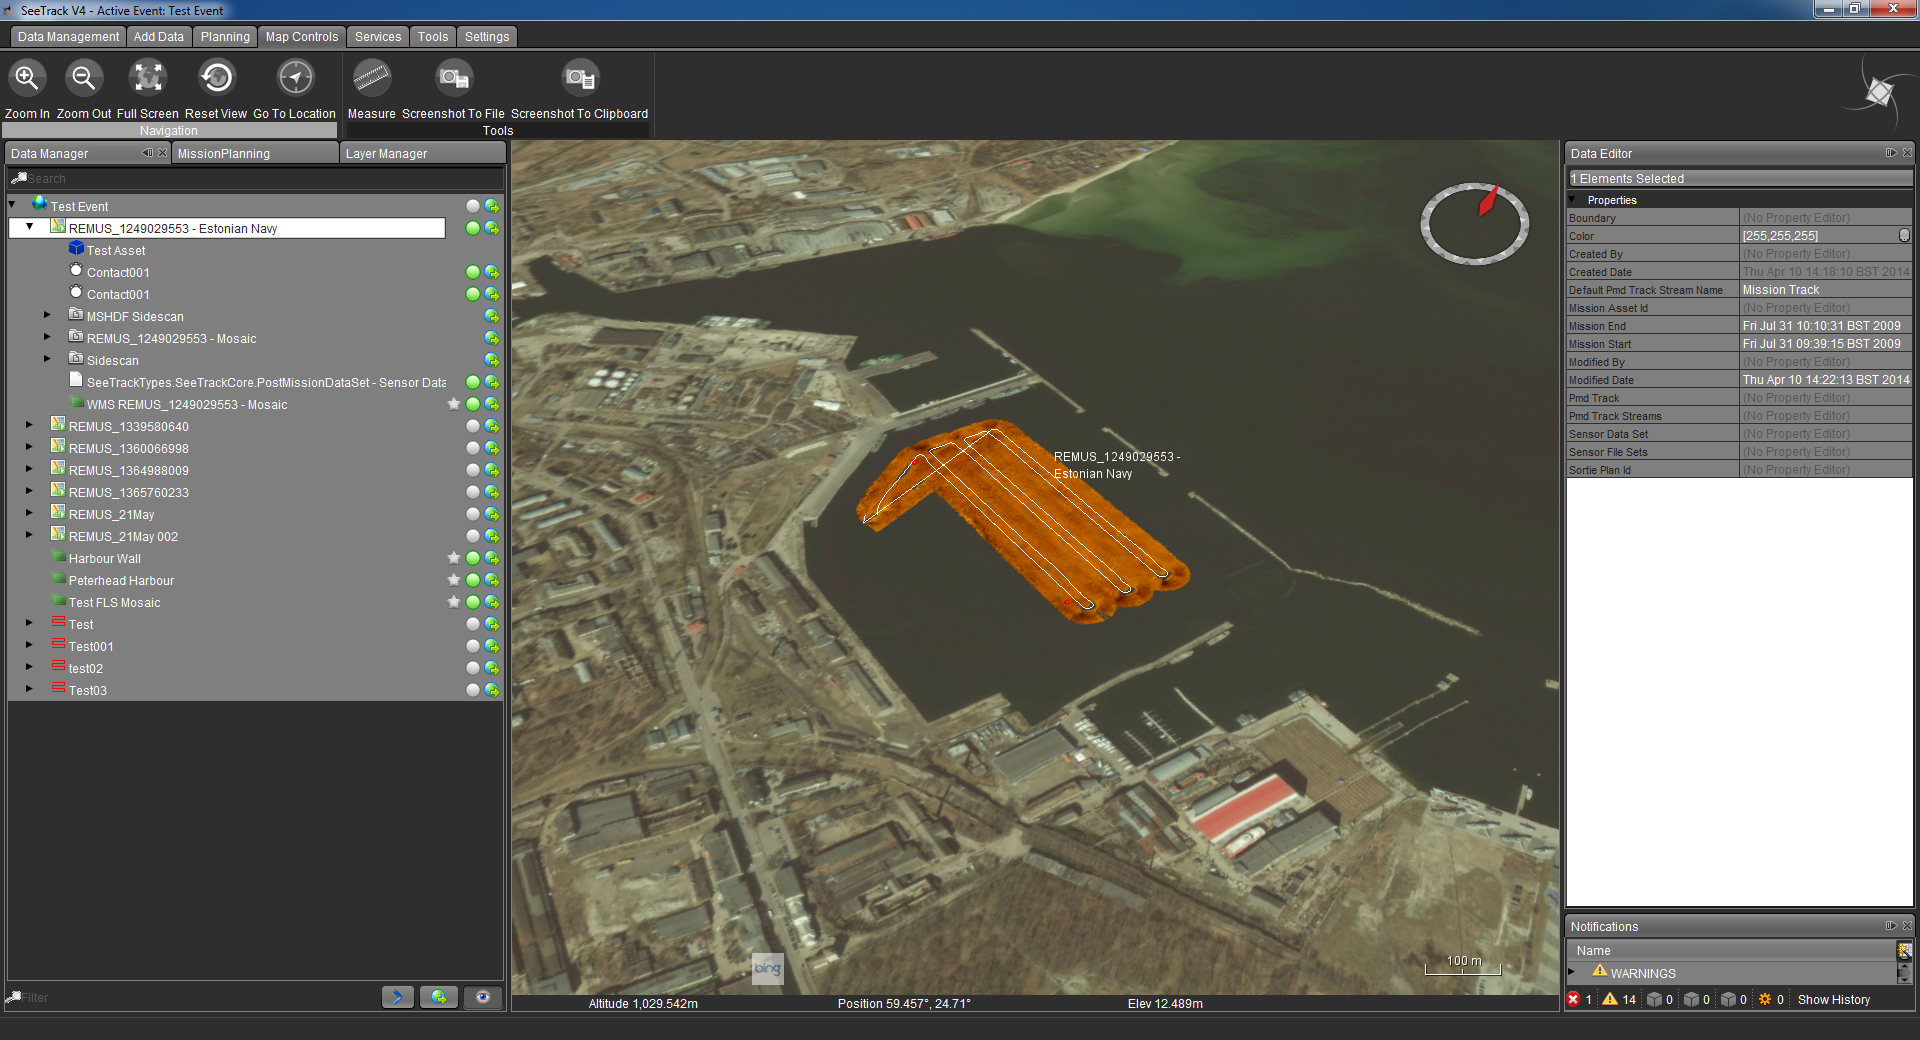Open the Planning menu tab
1920x1040 pixels.
225,37
